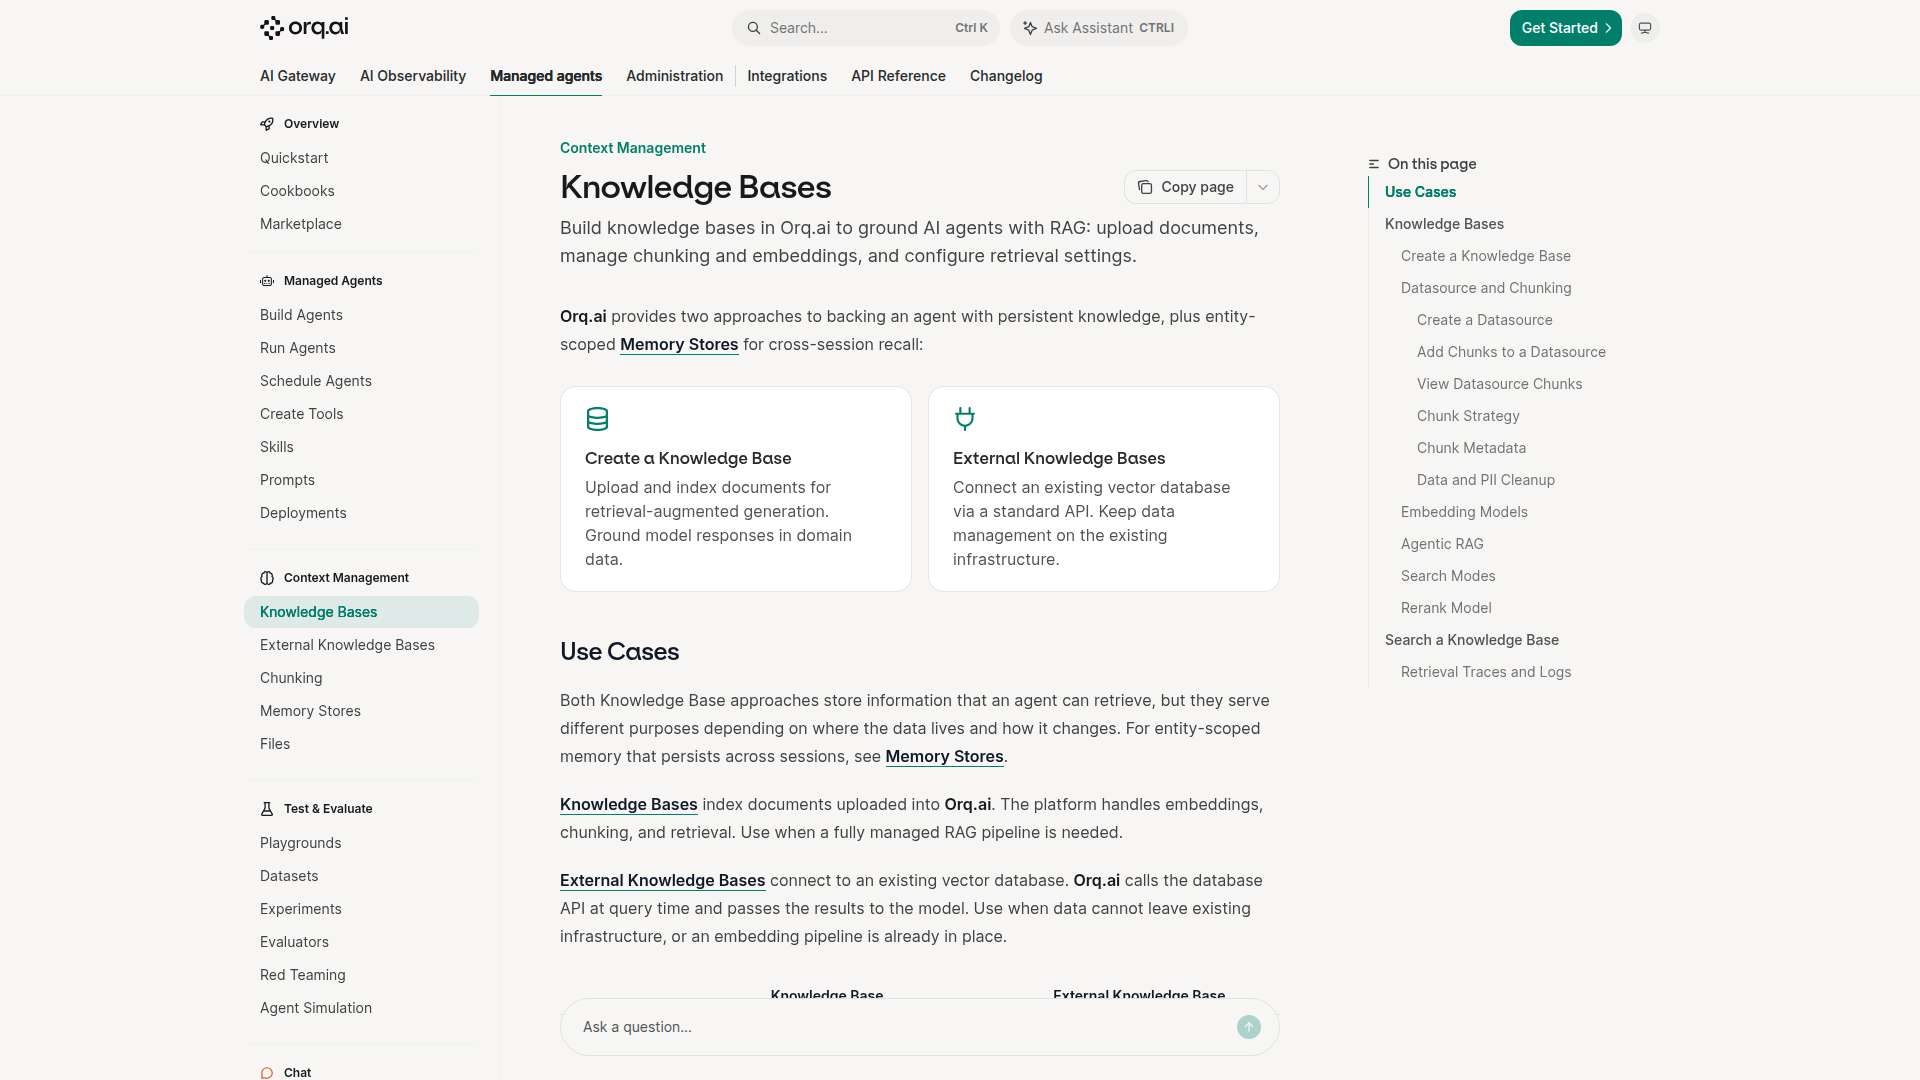The width and height of the screenshot is (1920, 1080).
Task: Click the database icon in Create a Knowledge Base card
Action: [597, 419]
